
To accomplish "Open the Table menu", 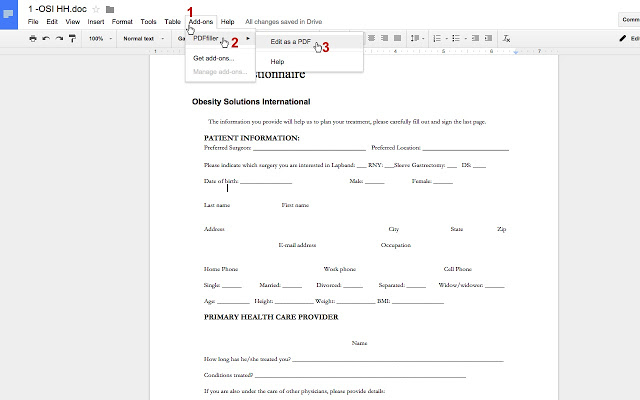I will [x=172, y=22].
